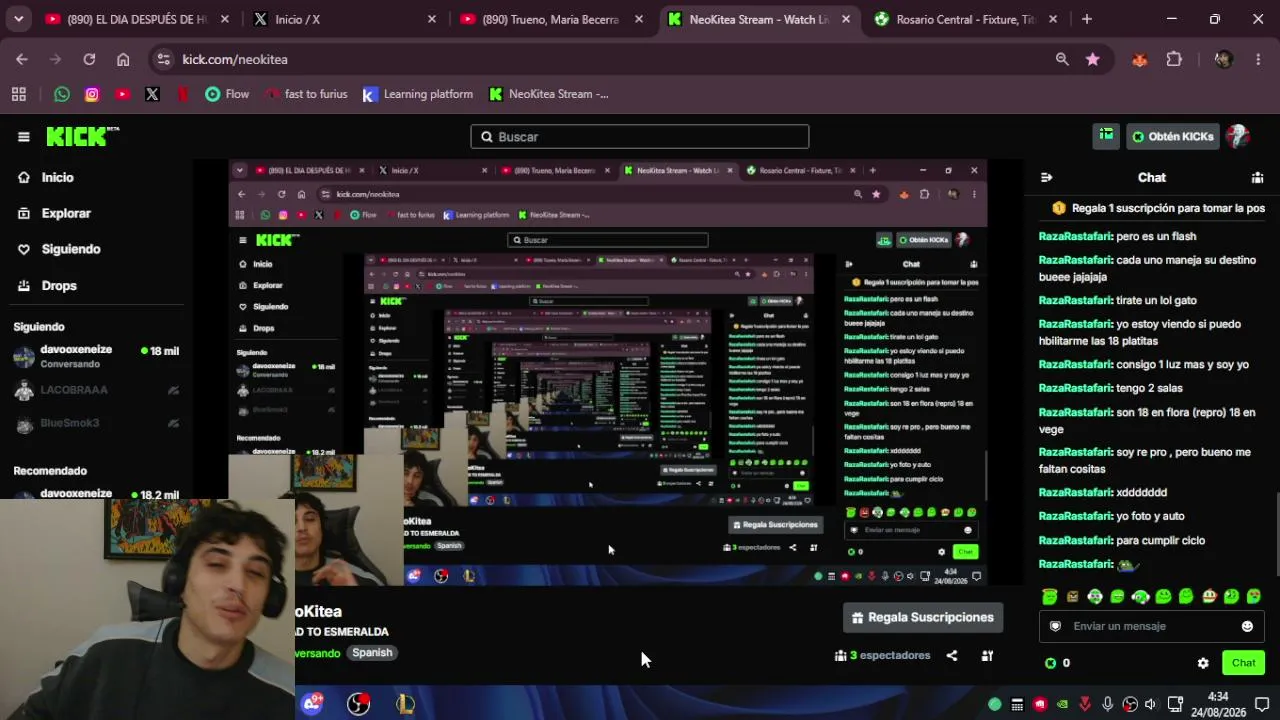Click in the Enviar un mensaje chat box

coord(1150,626)
